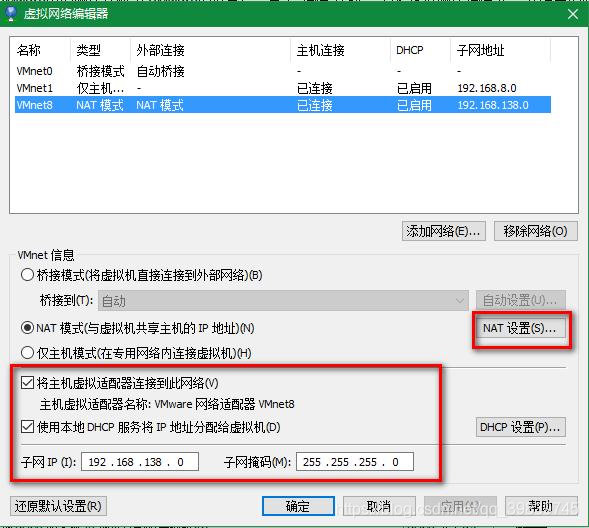This screenshot has height=528, width=589.
Task: Click subnet address 192.168.138.0 cell
Action: (492, 105)
